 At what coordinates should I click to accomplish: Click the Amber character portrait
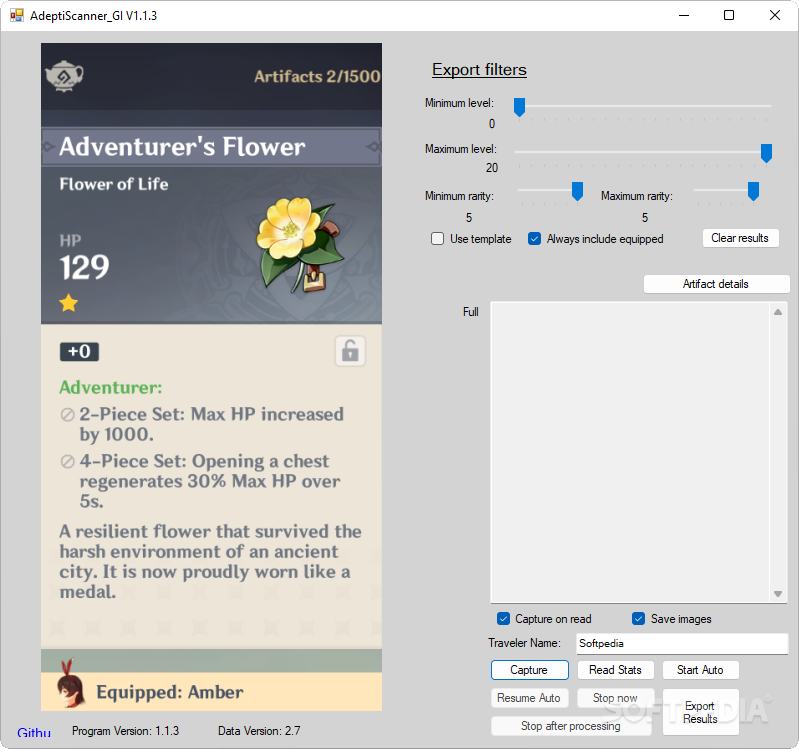pos(70,684)
